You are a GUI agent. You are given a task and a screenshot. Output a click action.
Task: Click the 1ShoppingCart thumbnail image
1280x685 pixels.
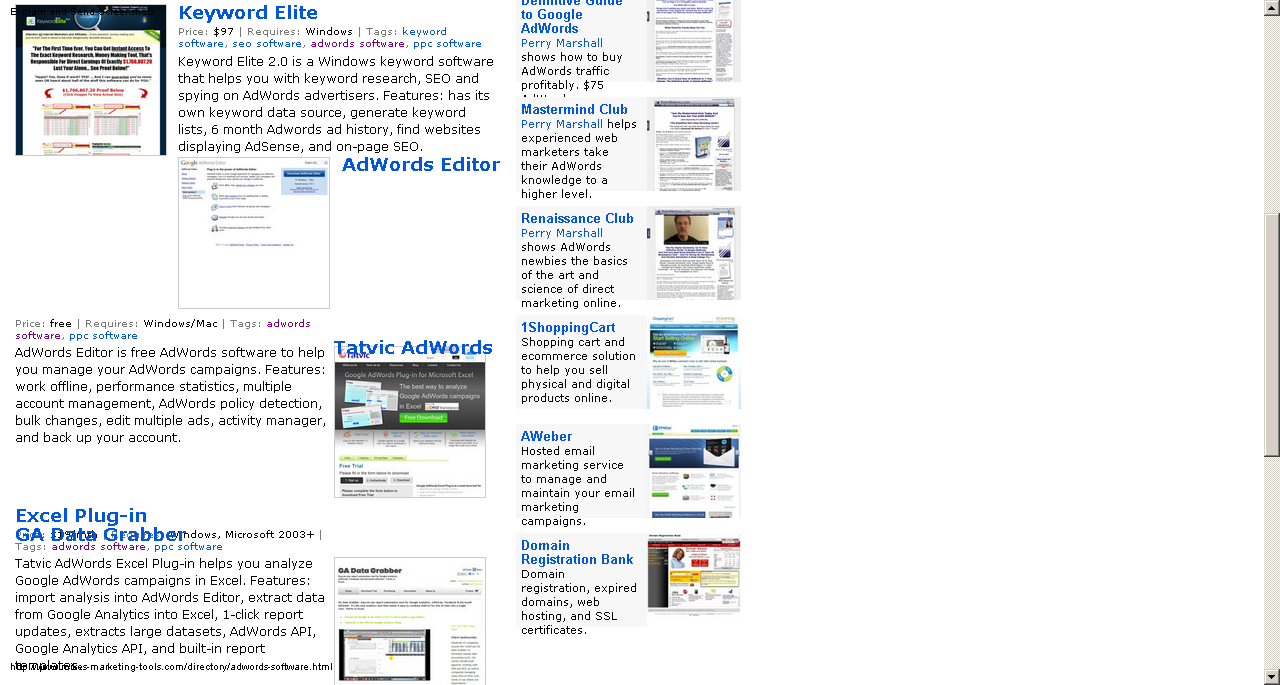pyautogui.click(x=695, y=362)
